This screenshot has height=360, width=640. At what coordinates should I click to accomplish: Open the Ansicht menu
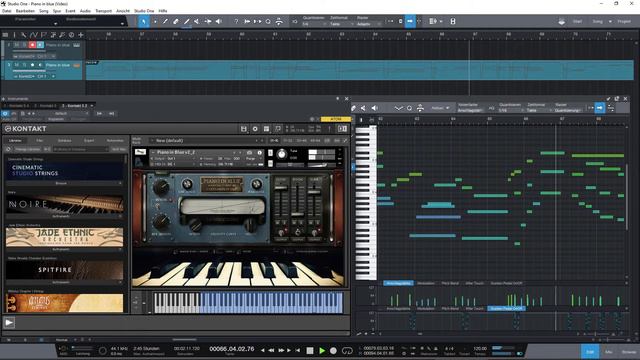(123, 11)
